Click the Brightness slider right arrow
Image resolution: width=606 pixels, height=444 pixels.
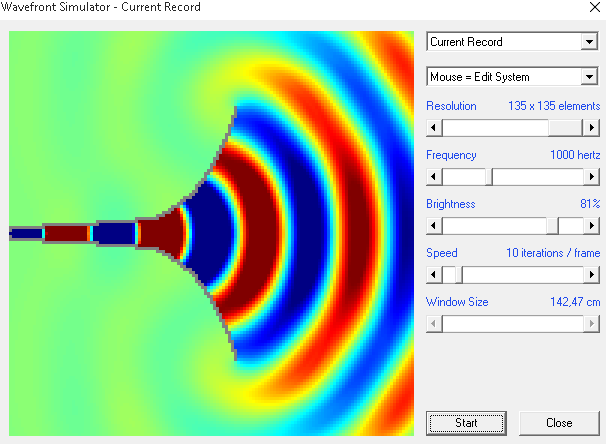tap(591, 225)
